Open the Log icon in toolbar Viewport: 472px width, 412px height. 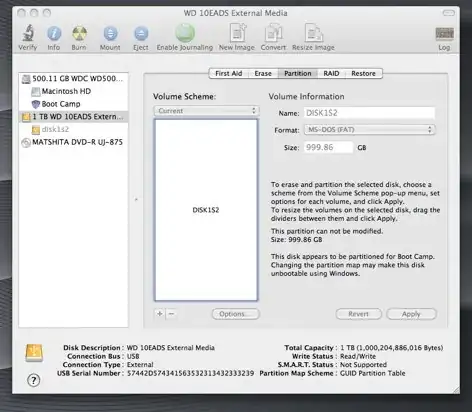[x=444, y=34]
